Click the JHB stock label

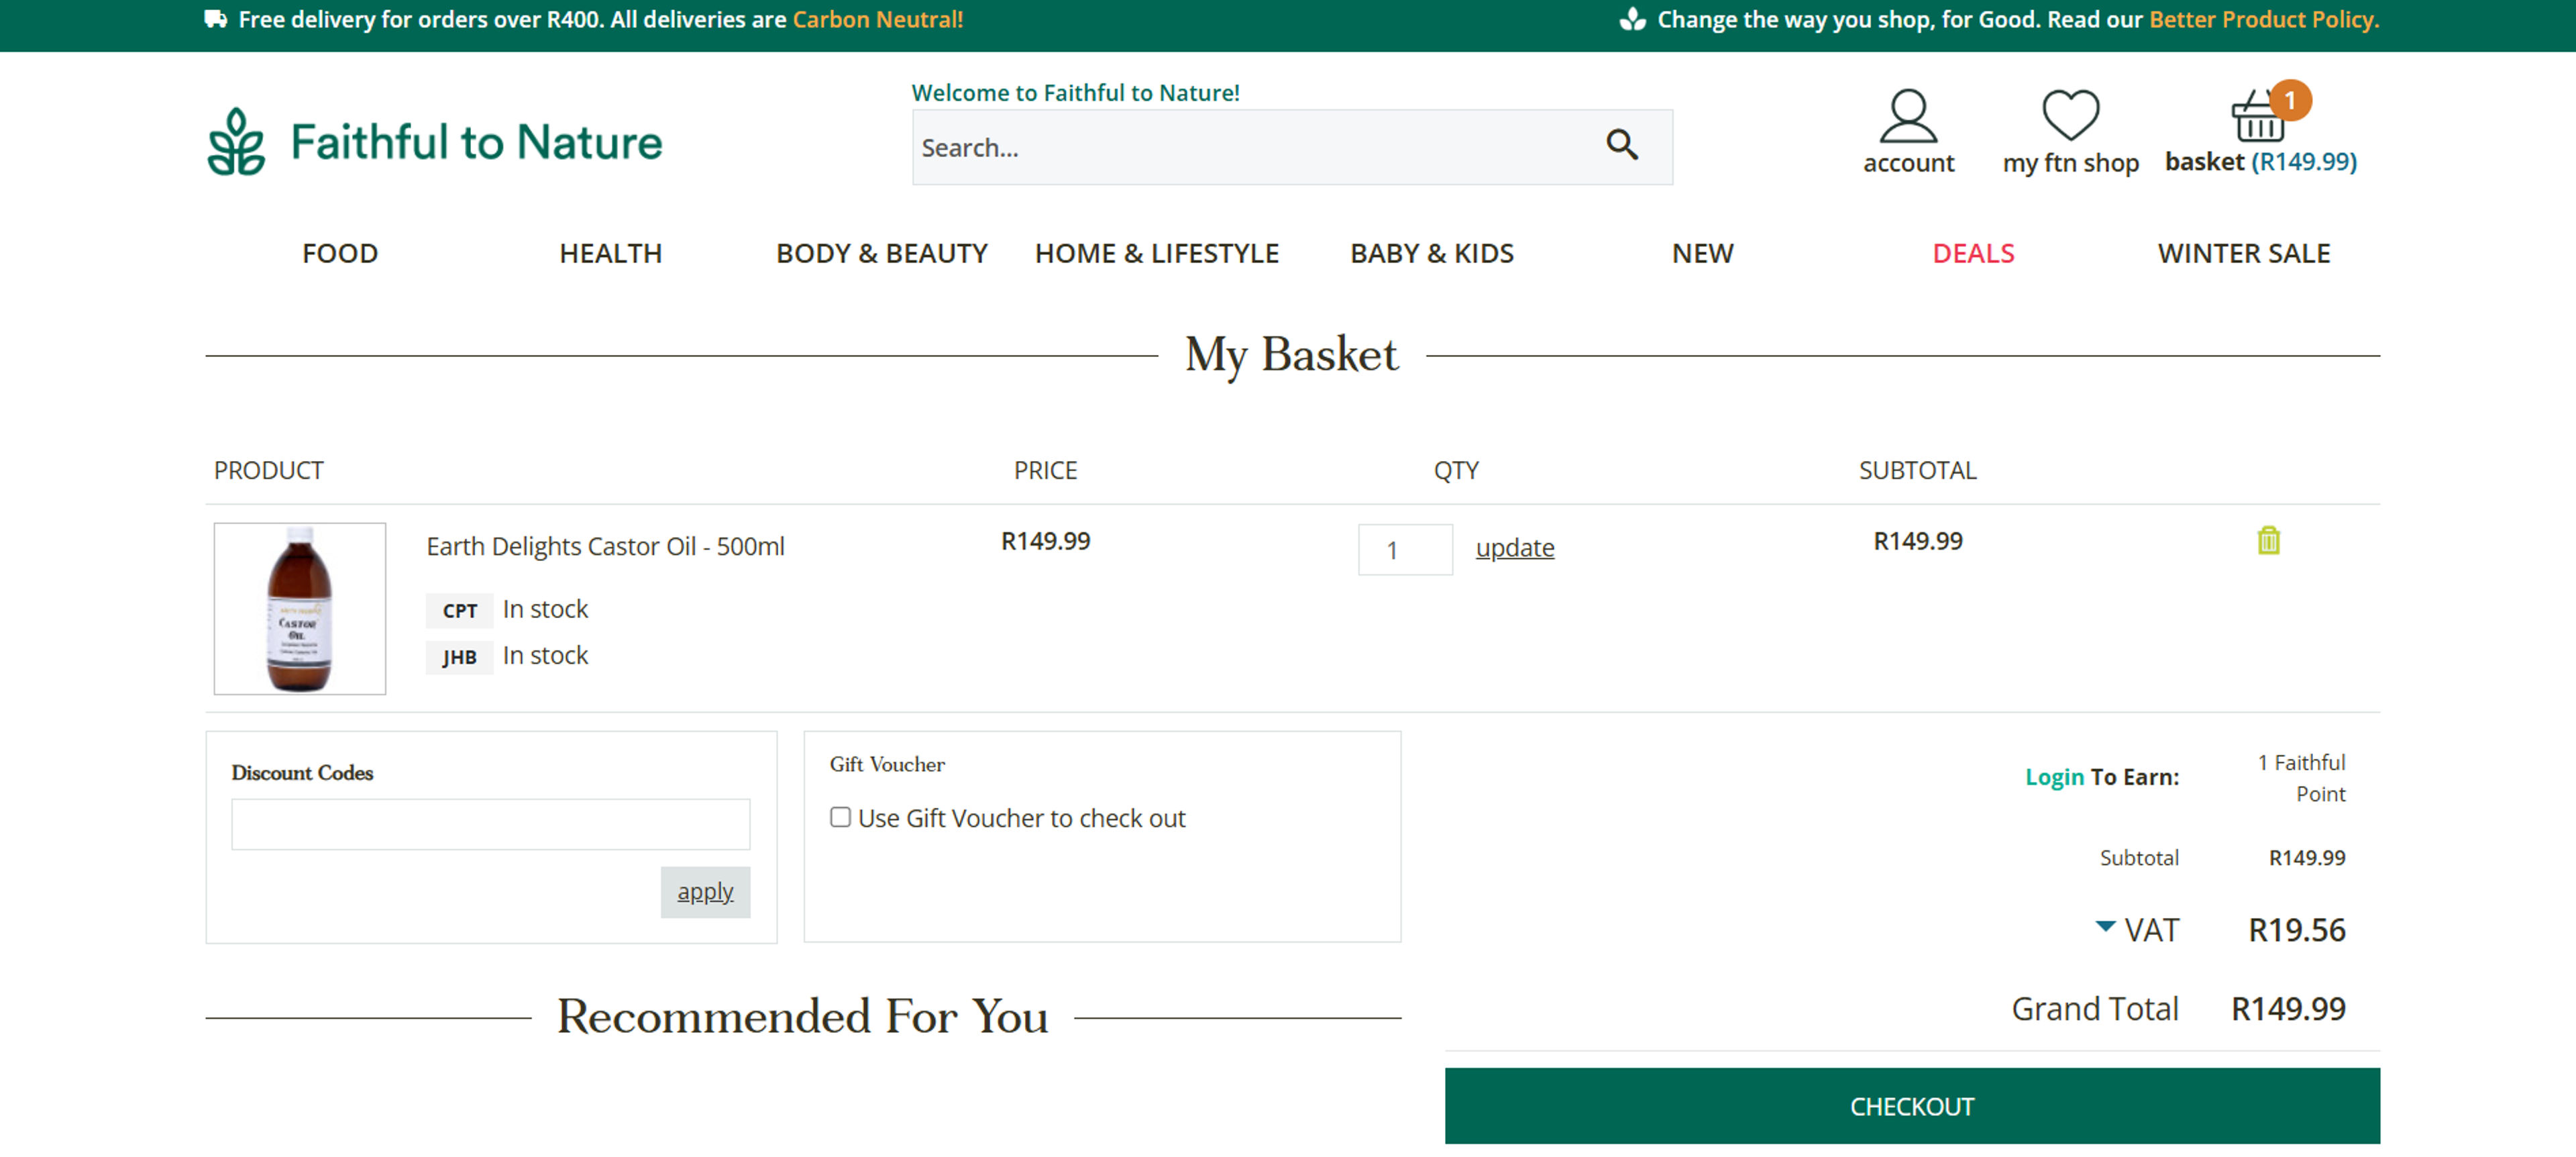pos(459,657)
